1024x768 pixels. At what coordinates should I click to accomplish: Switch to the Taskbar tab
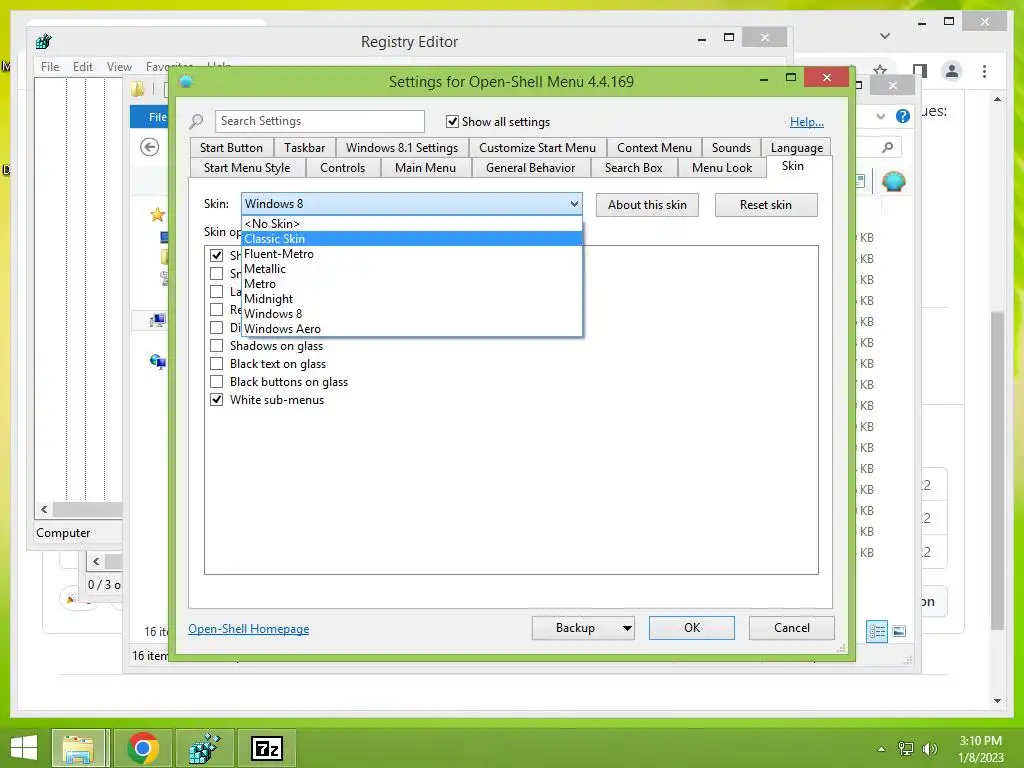pyautogui.click(x=304, y=148)
